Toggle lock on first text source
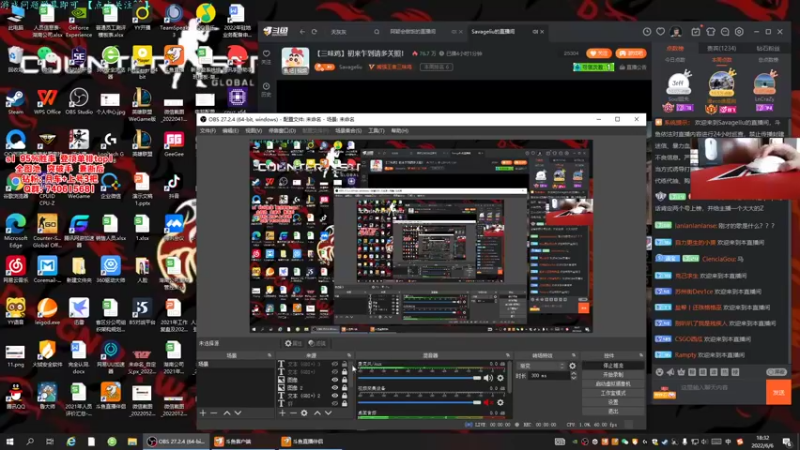The width and height of the screenshot is (800, 450). tap(344, 364)
